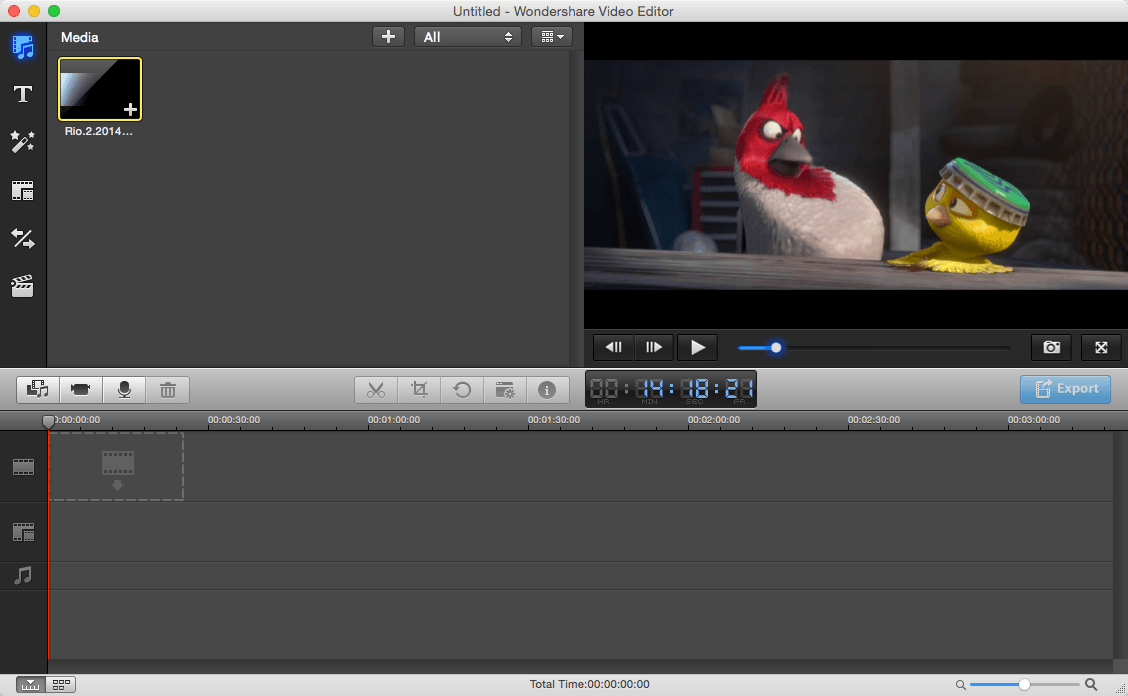Enter full screen preview mode
The width and height of the screenshot is (1128, 696).
(1101, 348)
